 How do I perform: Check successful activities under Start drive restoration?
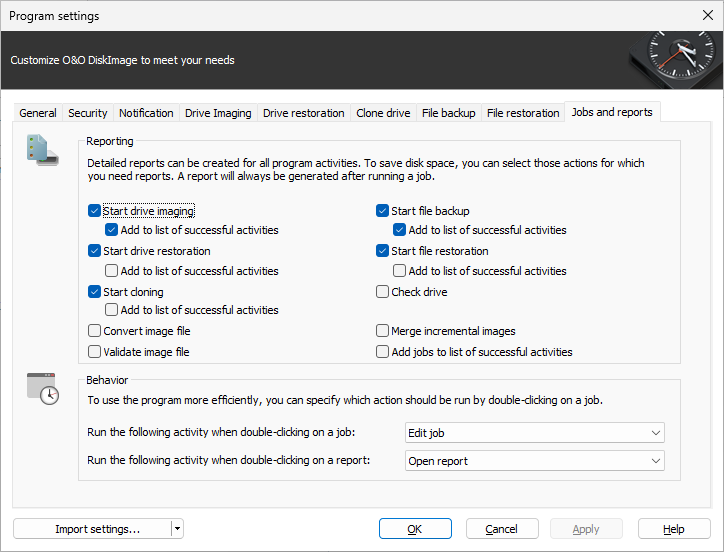click(x=111, y=271)
